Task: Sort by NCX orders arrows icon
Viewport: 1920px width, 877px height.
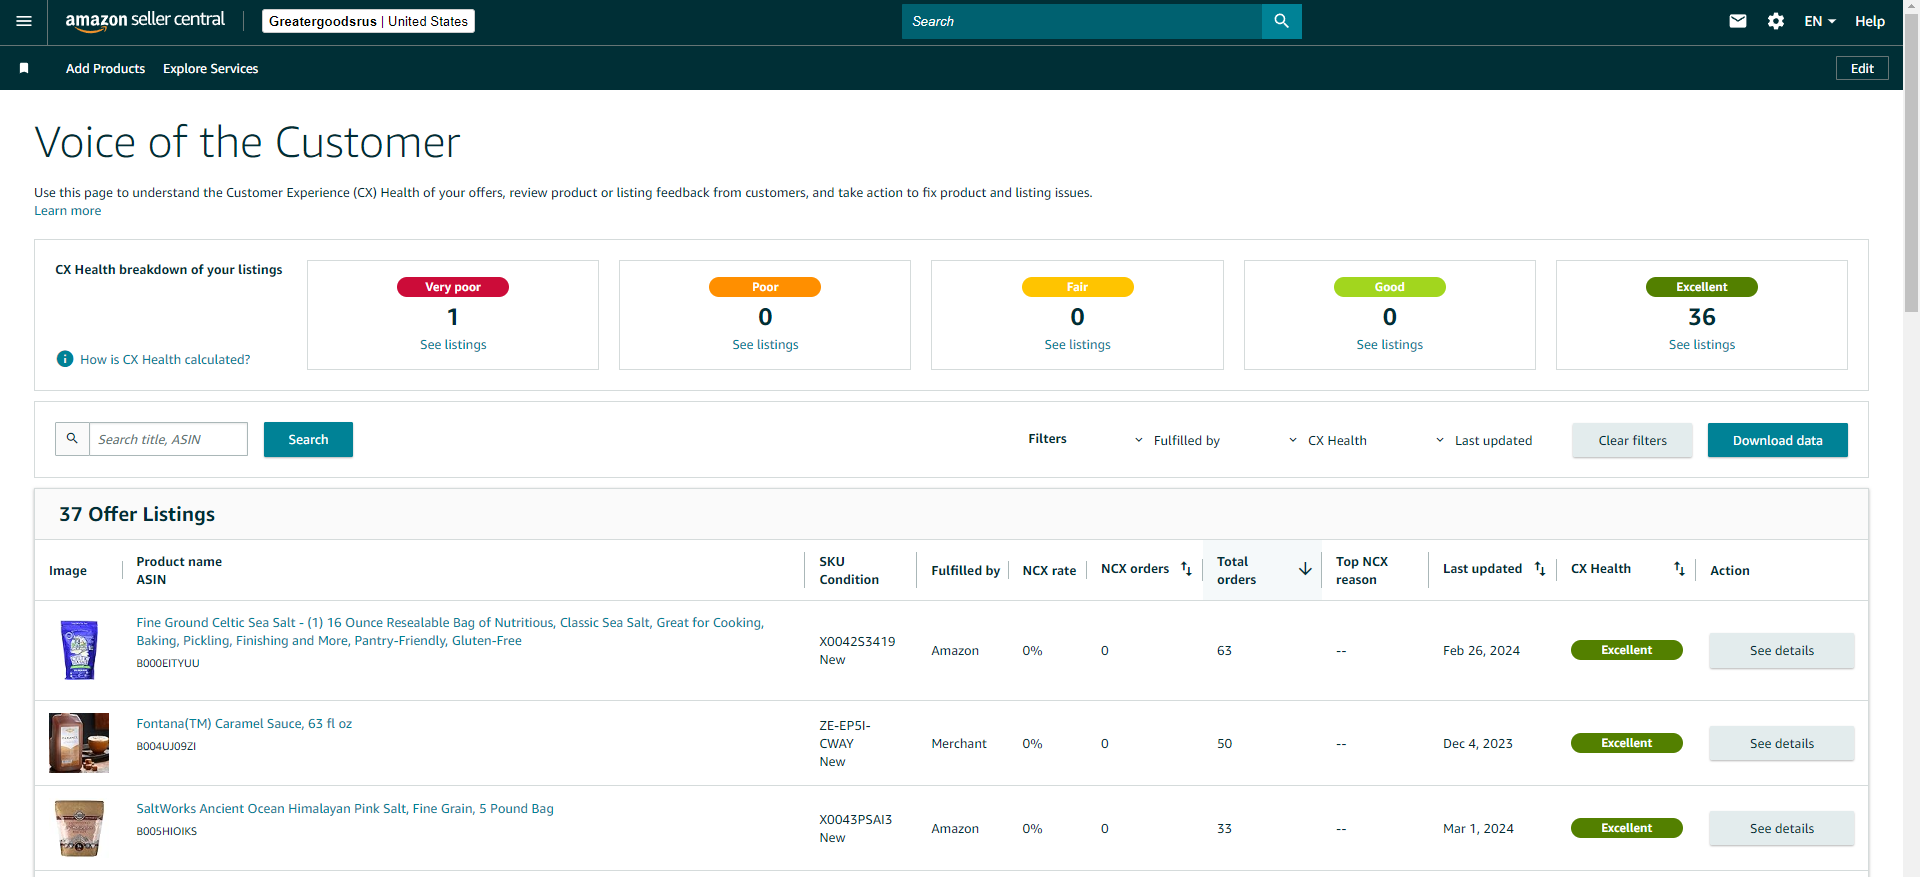Action: click(x=1186, y=569)
